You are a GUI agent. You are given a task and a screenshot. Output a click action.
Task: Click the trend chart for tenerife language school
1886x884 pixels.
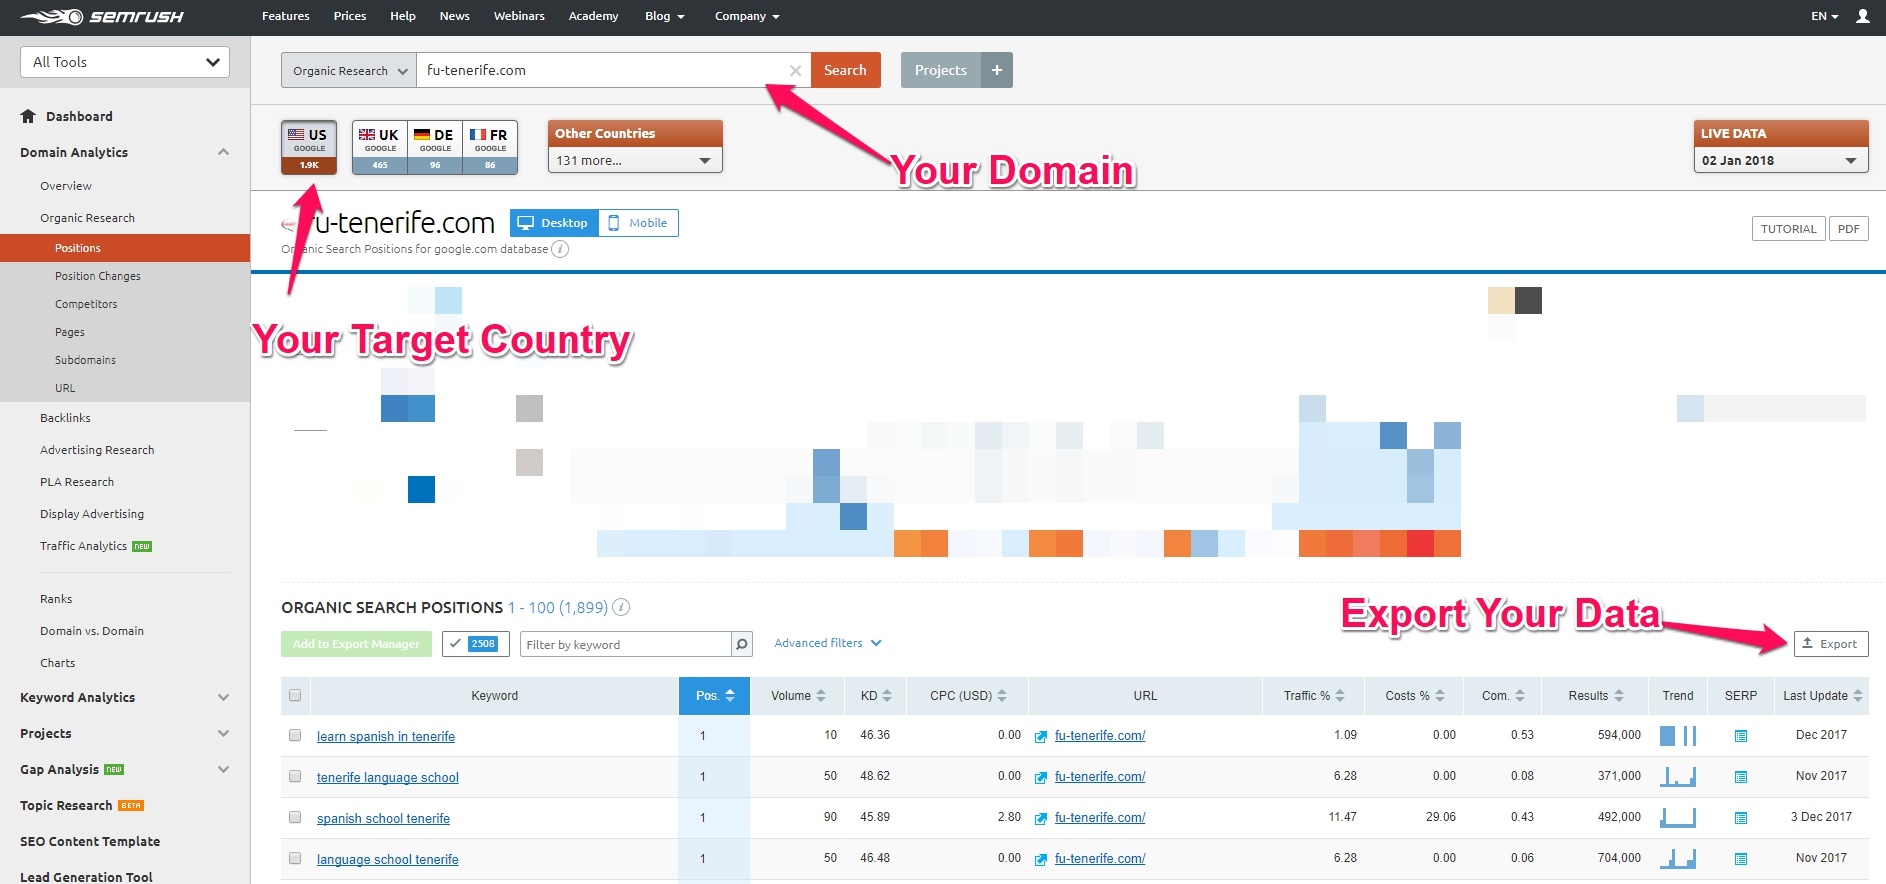tap(1678, 777)
